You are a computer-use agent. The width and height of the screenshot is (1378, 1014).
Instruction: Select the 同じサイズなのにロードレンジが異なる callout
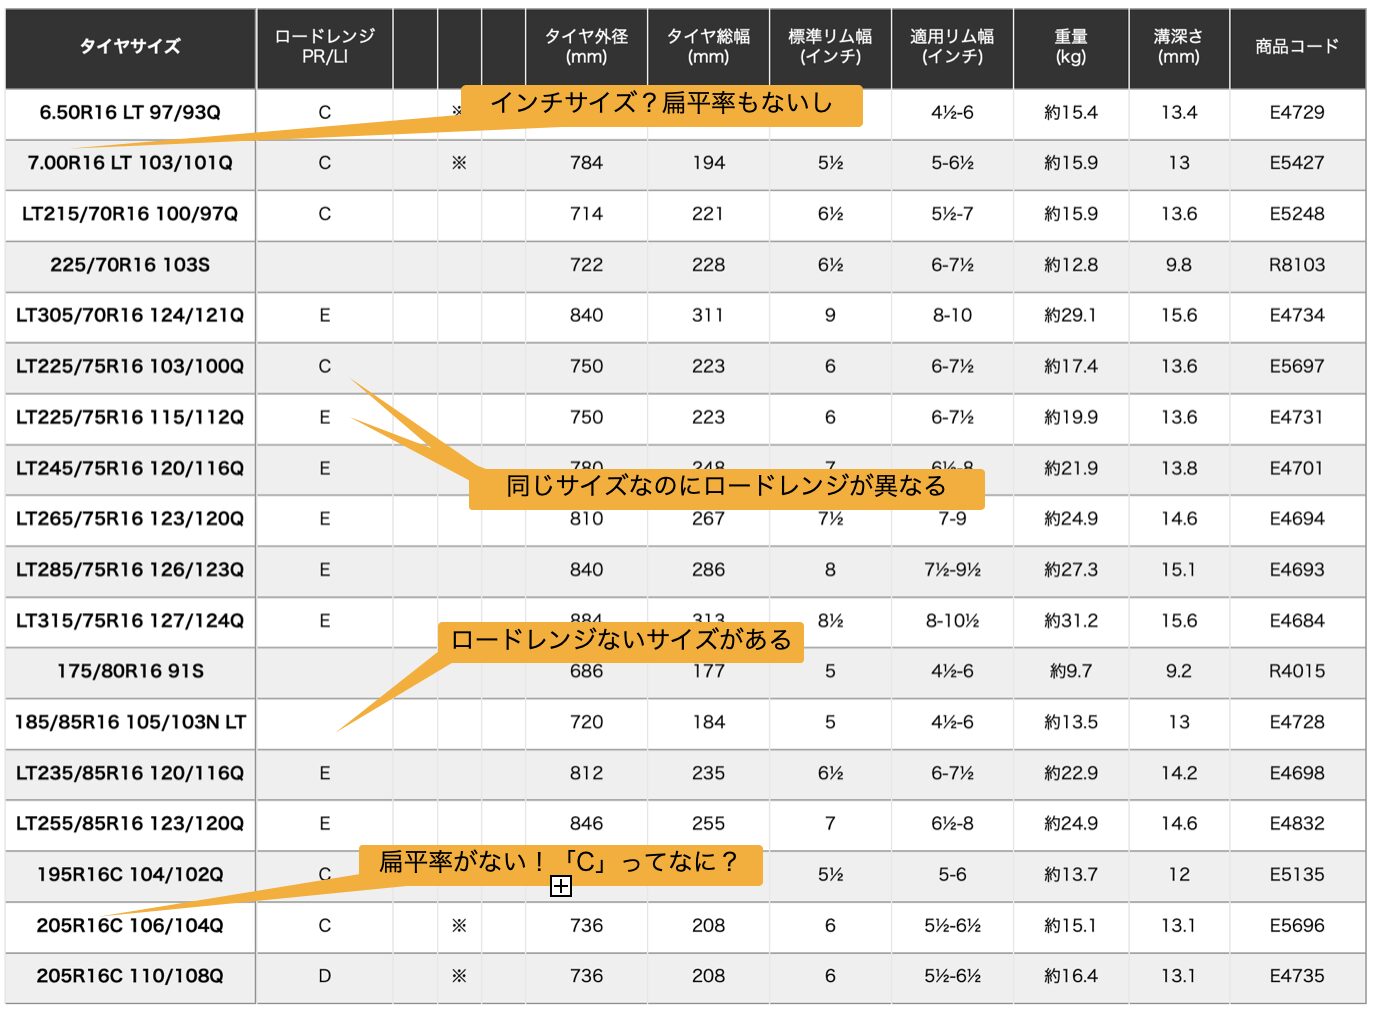pos(727,488)
